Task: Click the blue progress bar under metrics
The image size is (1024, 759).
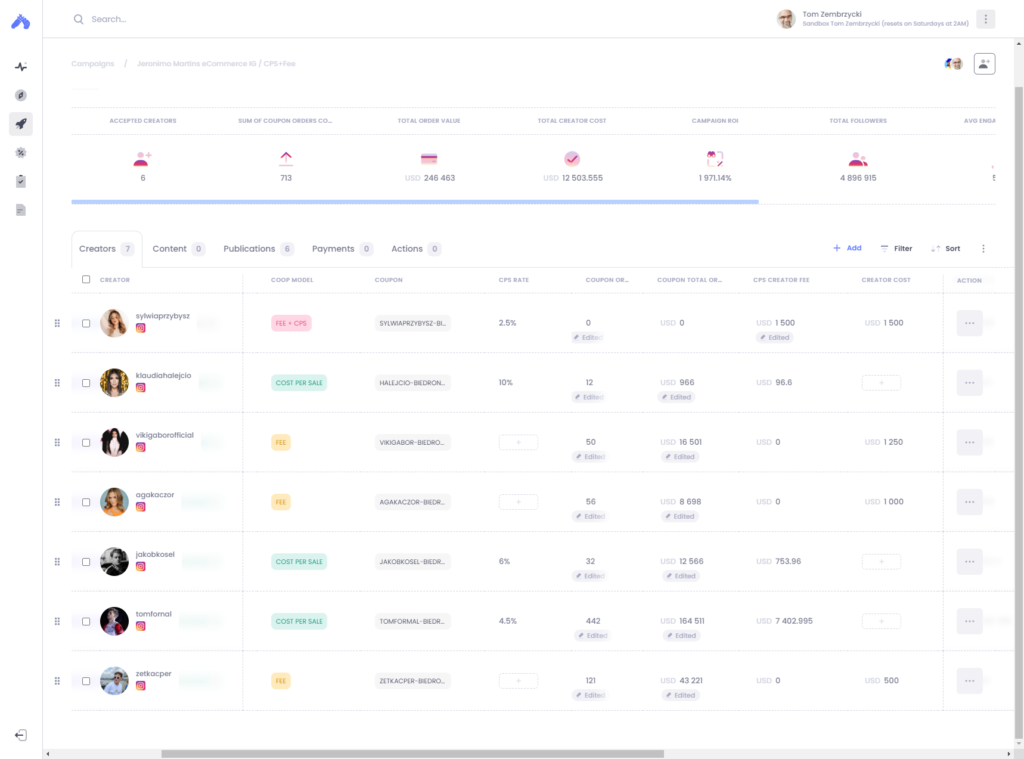Action: (413, 201)
